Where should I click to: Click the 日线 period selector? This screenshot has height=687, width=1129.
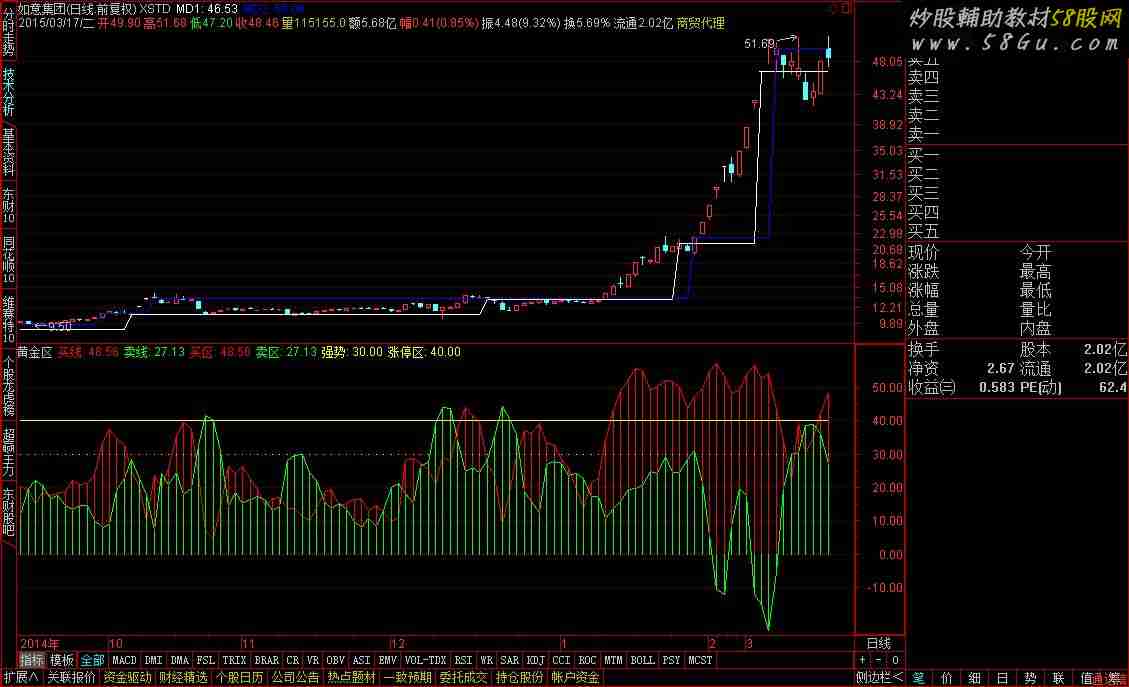click(878, 643)
